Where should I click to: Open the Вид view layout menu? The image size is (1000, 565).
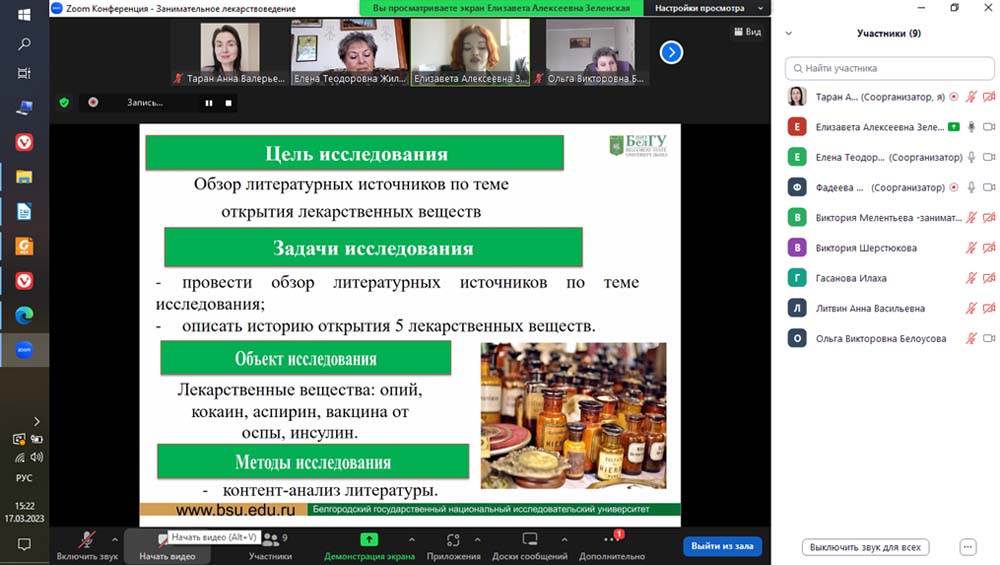coord(746,32)
